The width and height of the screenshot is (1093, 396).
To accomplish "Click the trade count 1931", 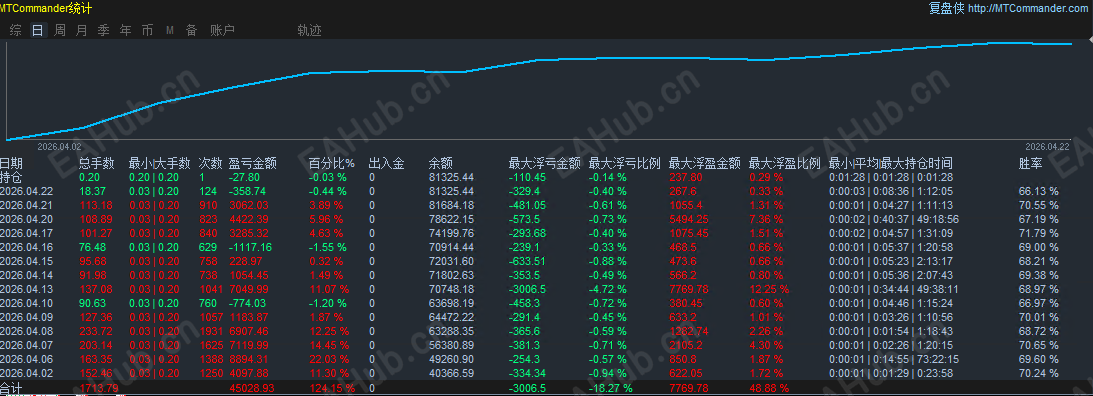I will pyautogui.click(x=211, y=330).
